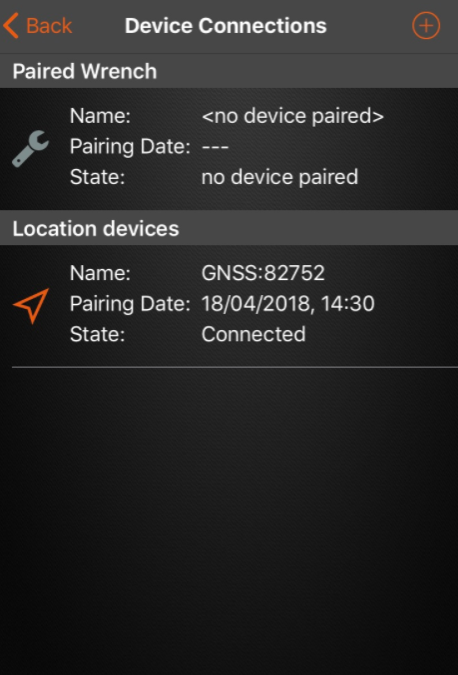Image resolution: width=458 pixels, height=675 pixels.
Task: Select the GNSS:82752 device name
Action: [x=263, y=273]
